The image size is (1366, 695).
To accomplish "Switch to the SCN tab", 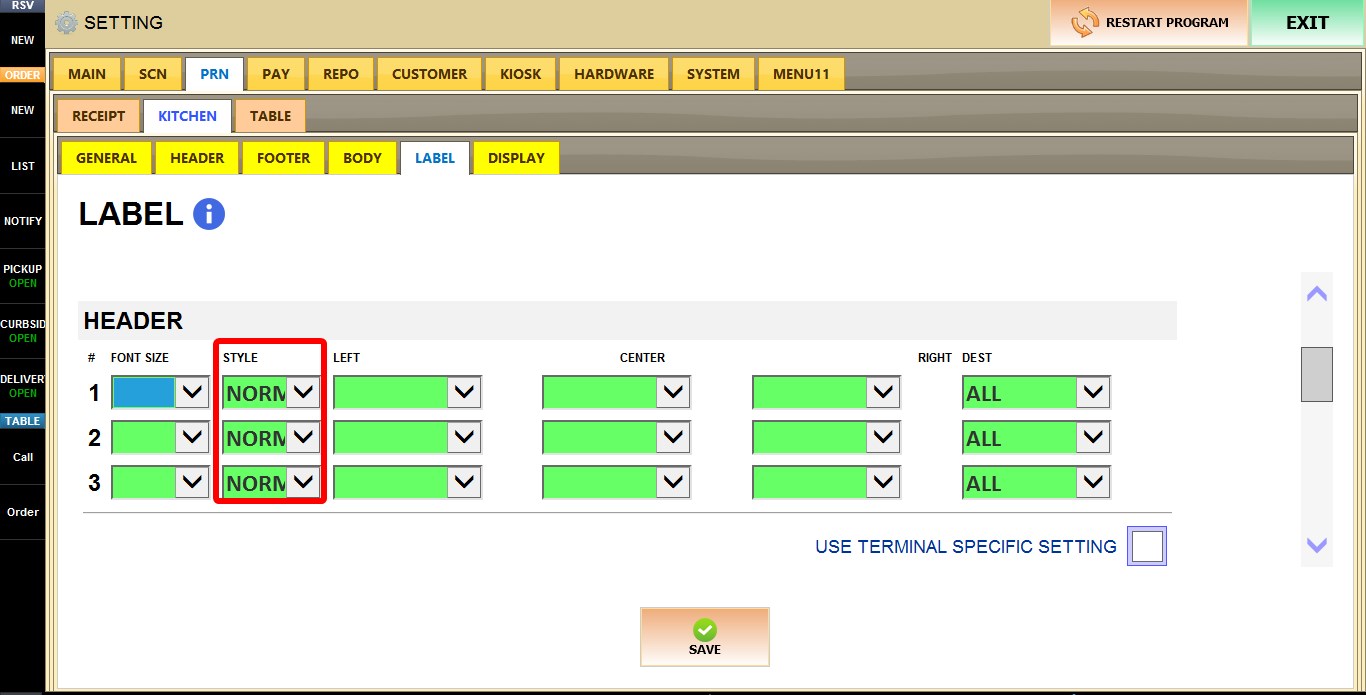I will (x=153, y=74).
